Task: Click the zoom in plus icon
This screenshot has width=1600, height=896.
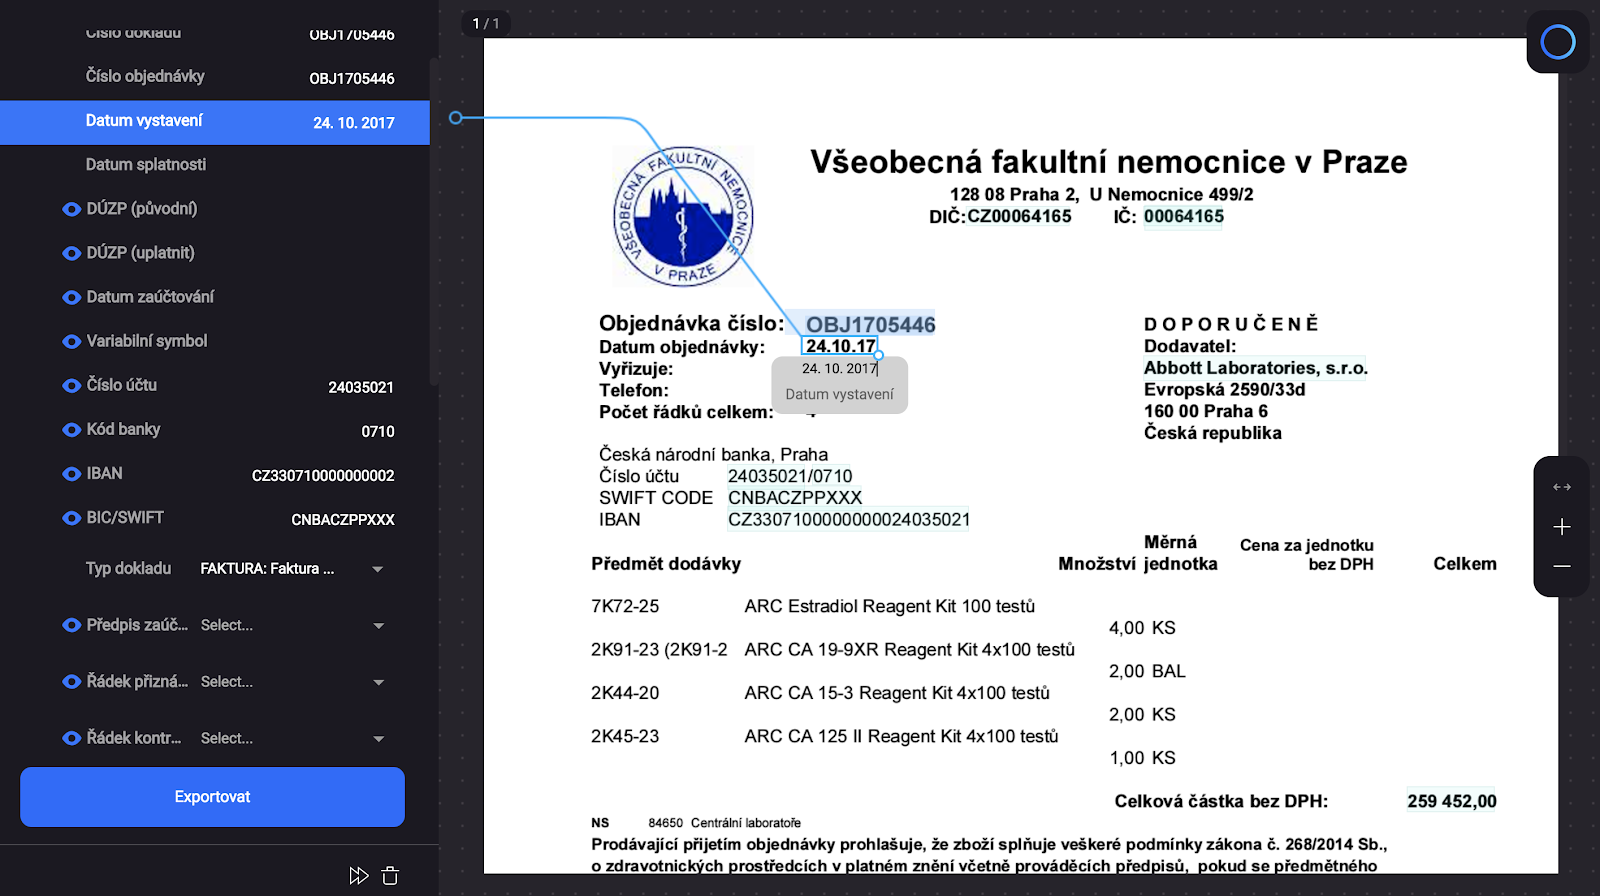Action: (x=1562, y=527)
